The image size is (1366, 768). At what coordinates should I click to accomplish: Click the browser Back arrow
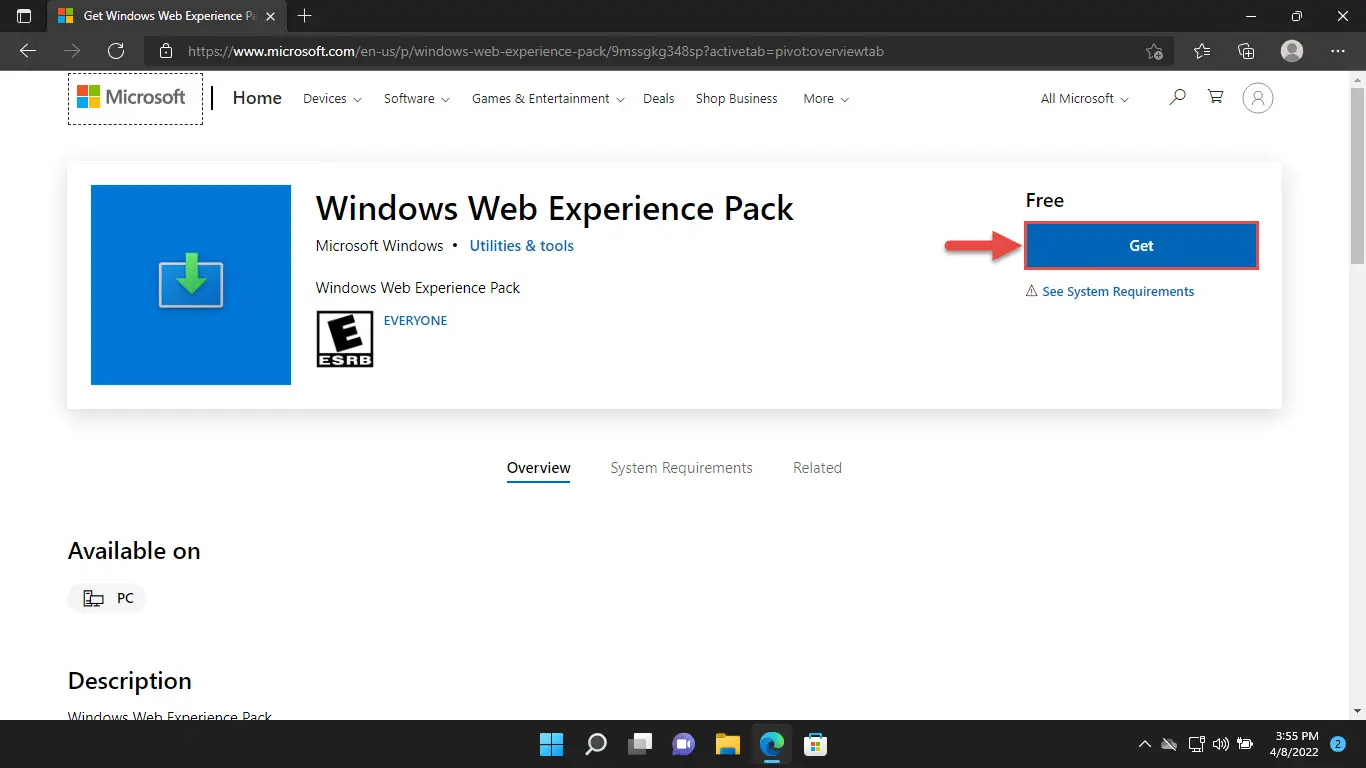(x=28, y=51)
